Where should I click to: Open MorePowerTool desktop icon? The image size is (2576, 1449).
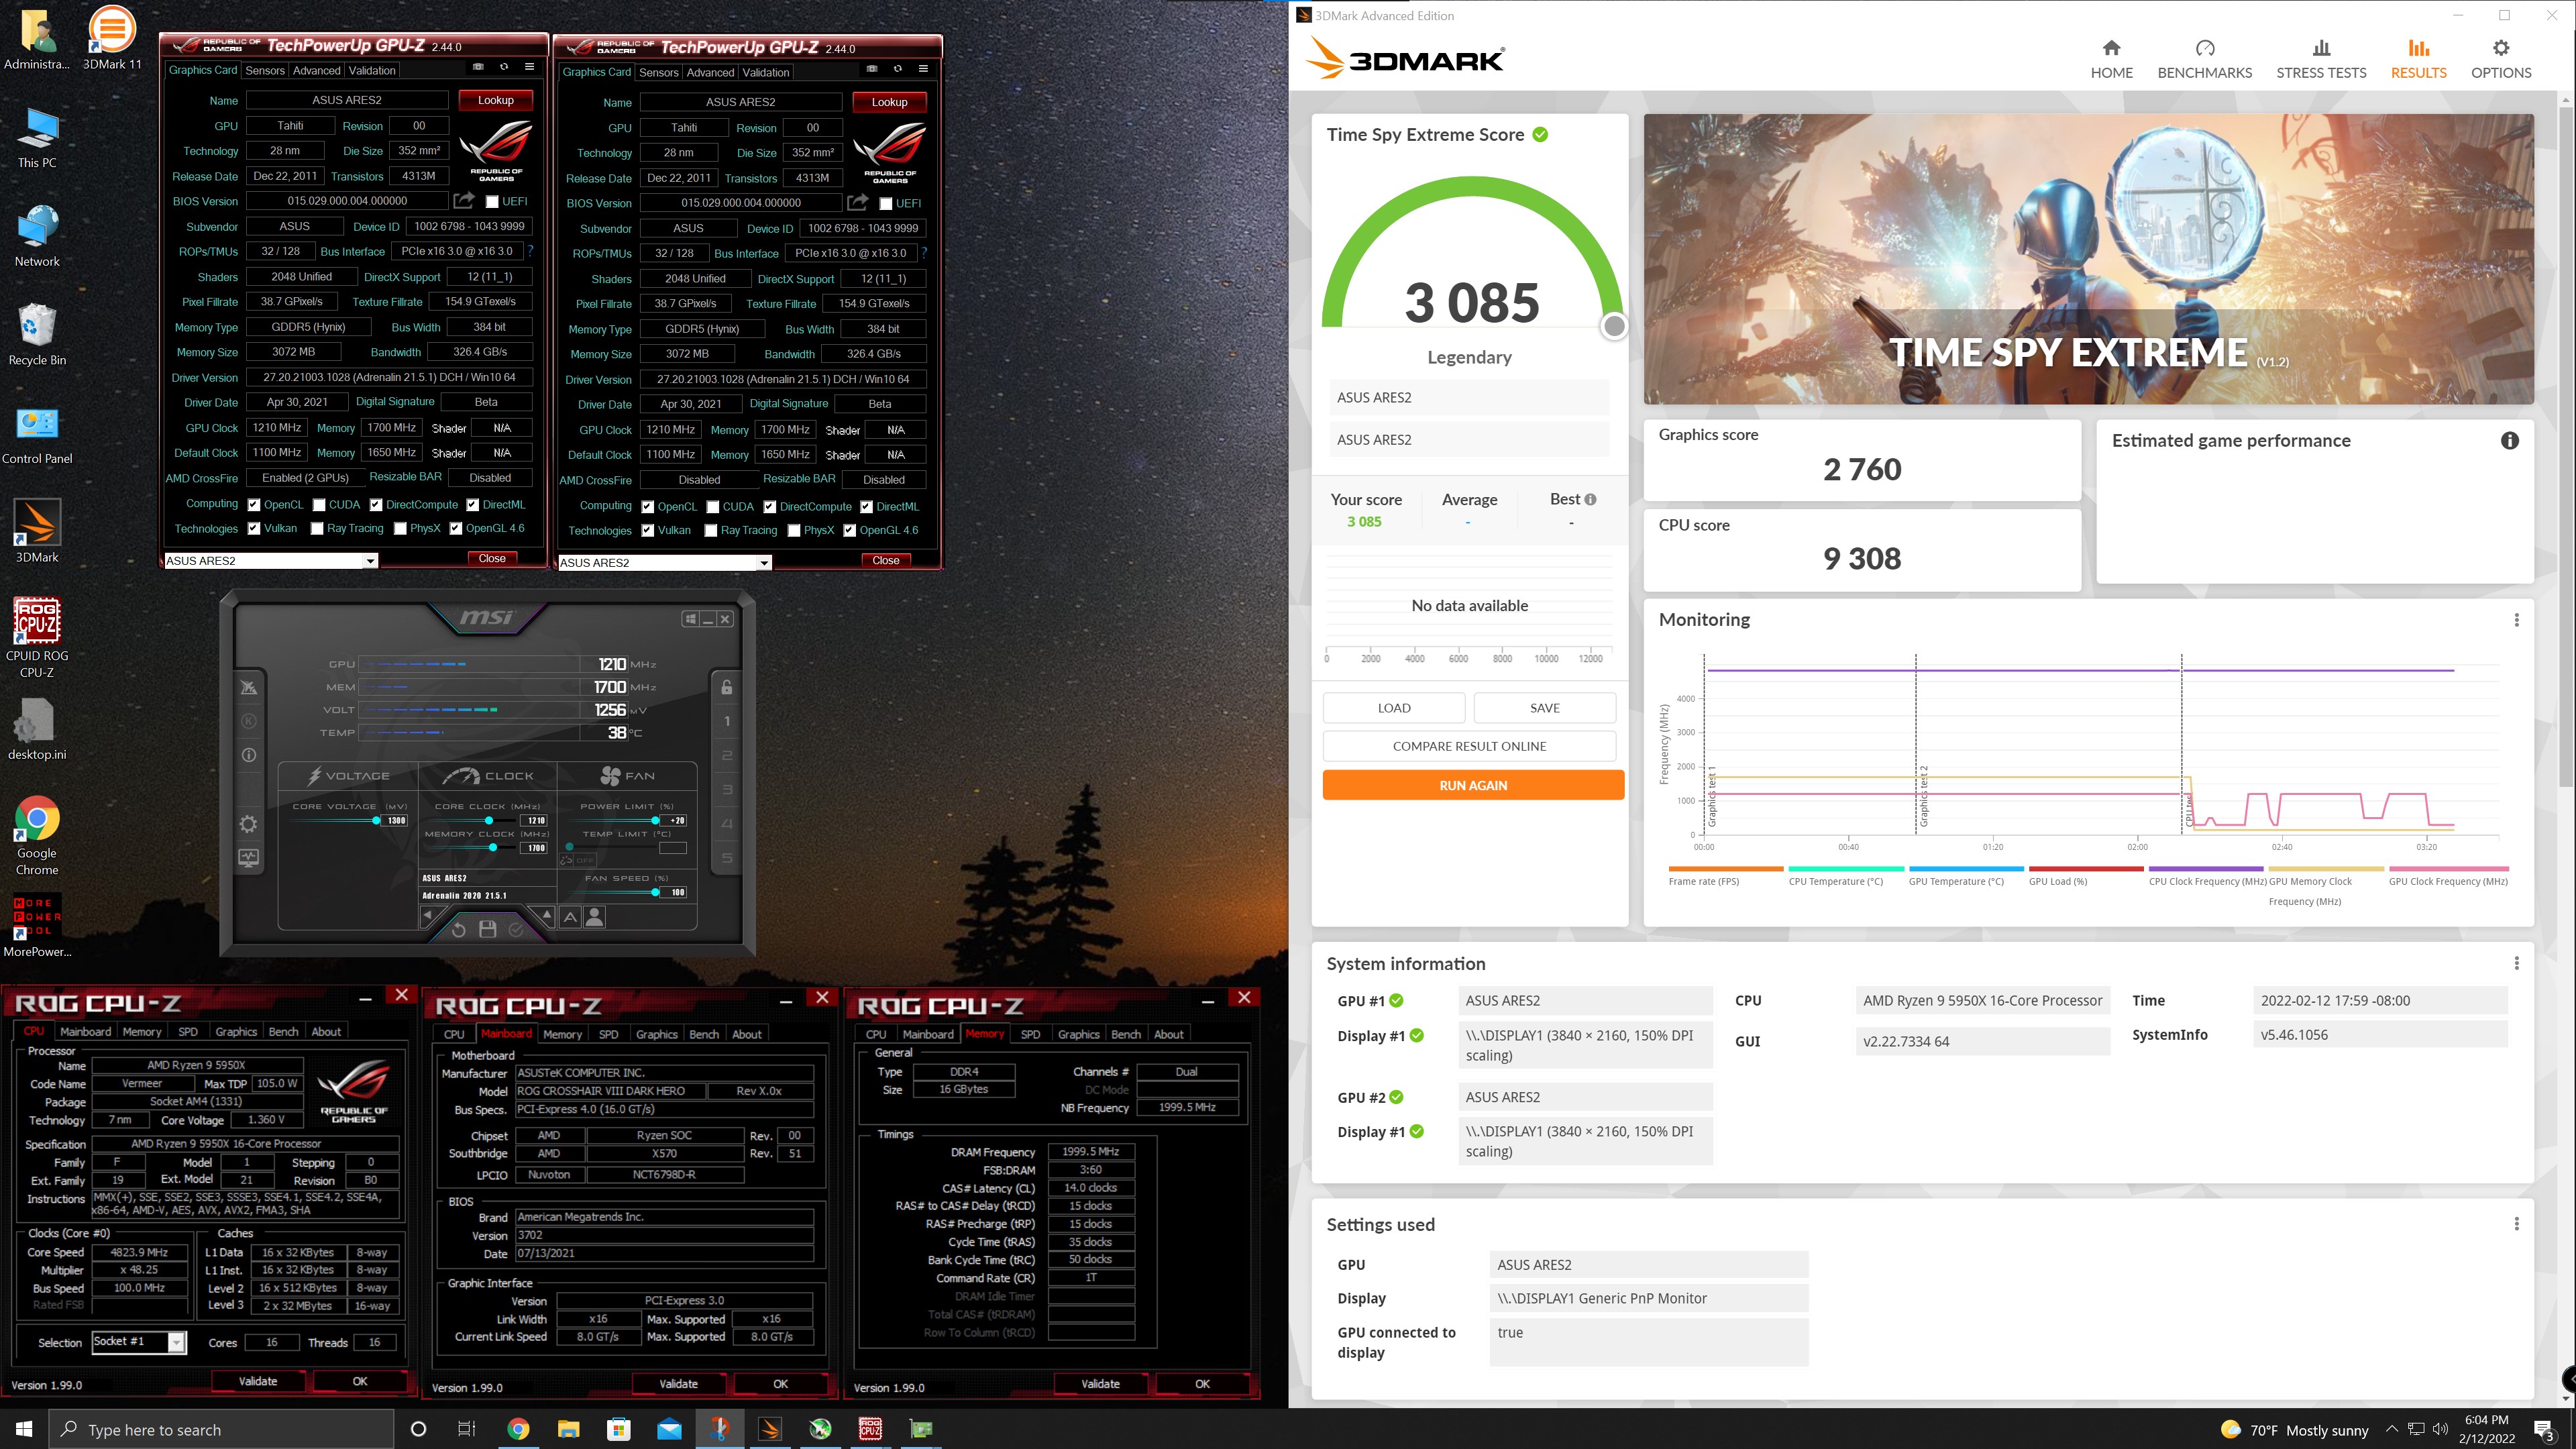37,926
